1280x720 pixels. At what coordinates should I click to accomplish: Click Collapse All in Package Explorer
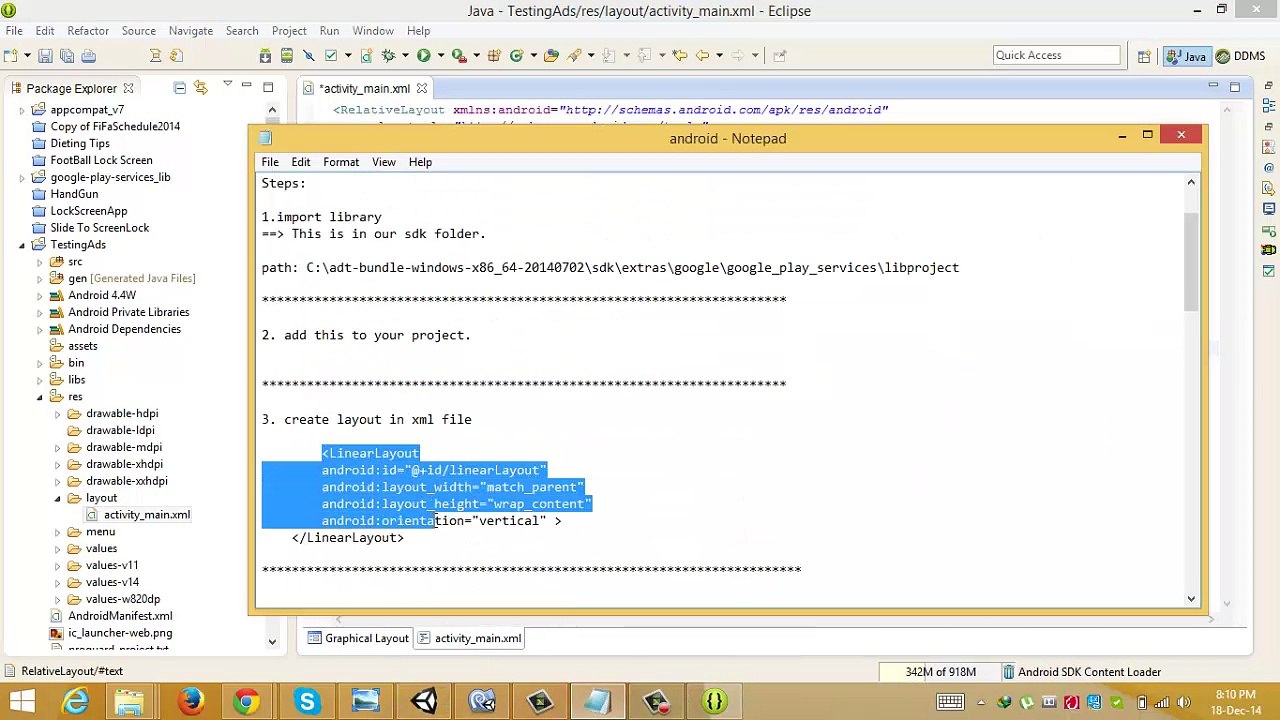pos(180,89)
